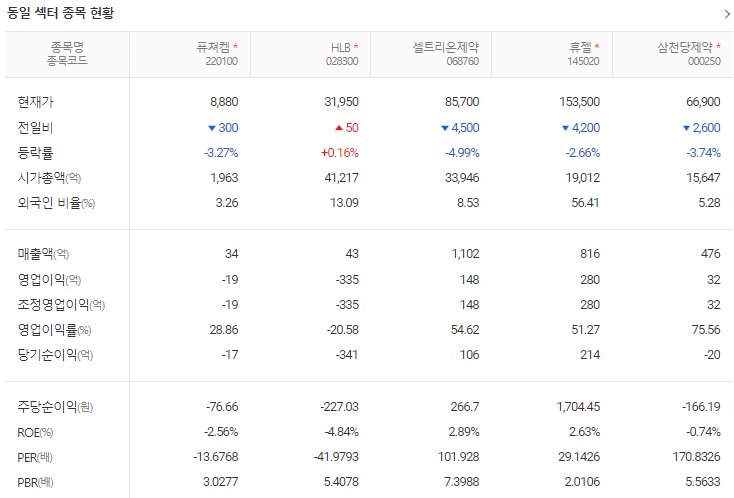Click sales value 1,102

(466, 254)
